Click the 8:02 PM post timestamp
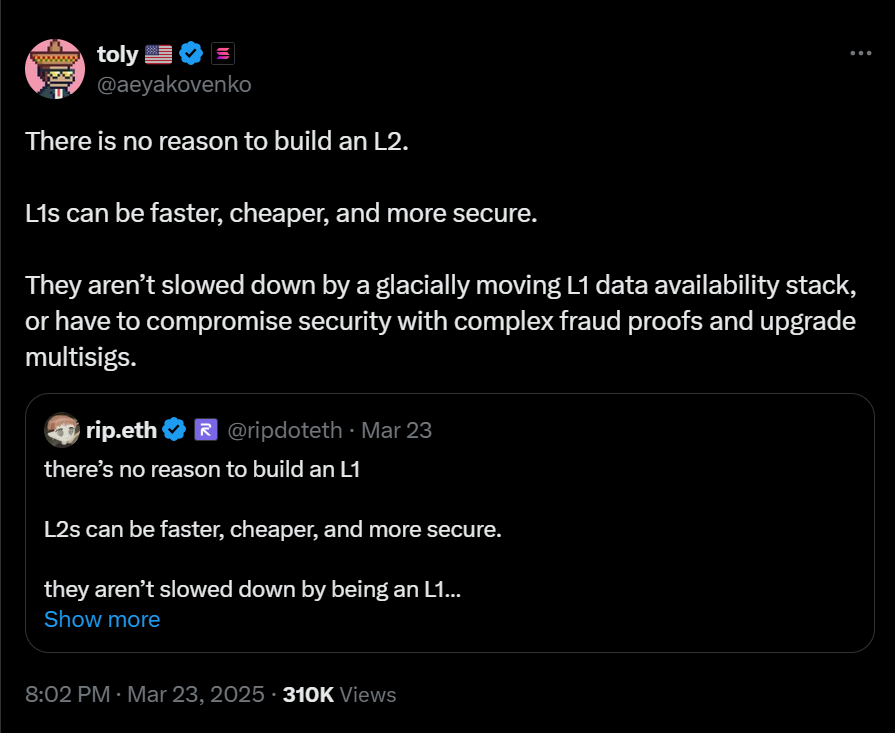Image resolution: width=895 pixels, height=733 pixels. point(68,694)
